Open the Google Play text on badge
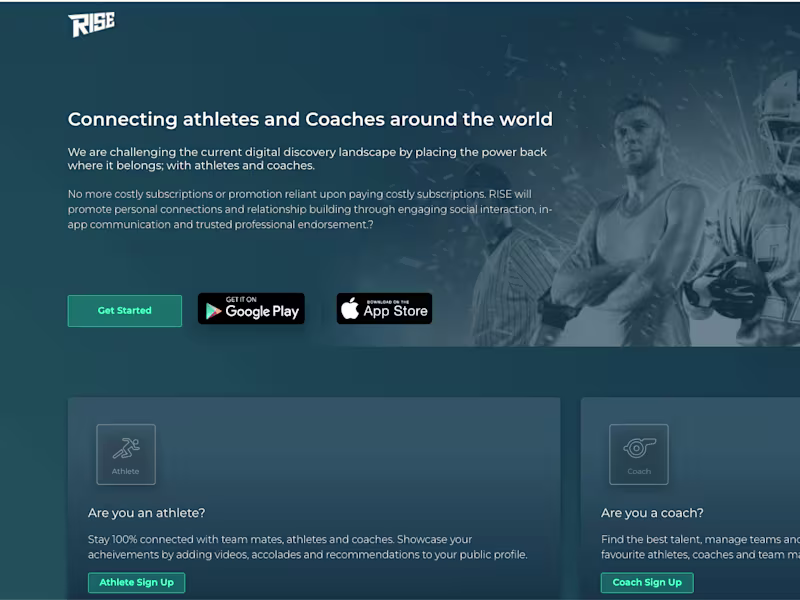 point(262,311)
